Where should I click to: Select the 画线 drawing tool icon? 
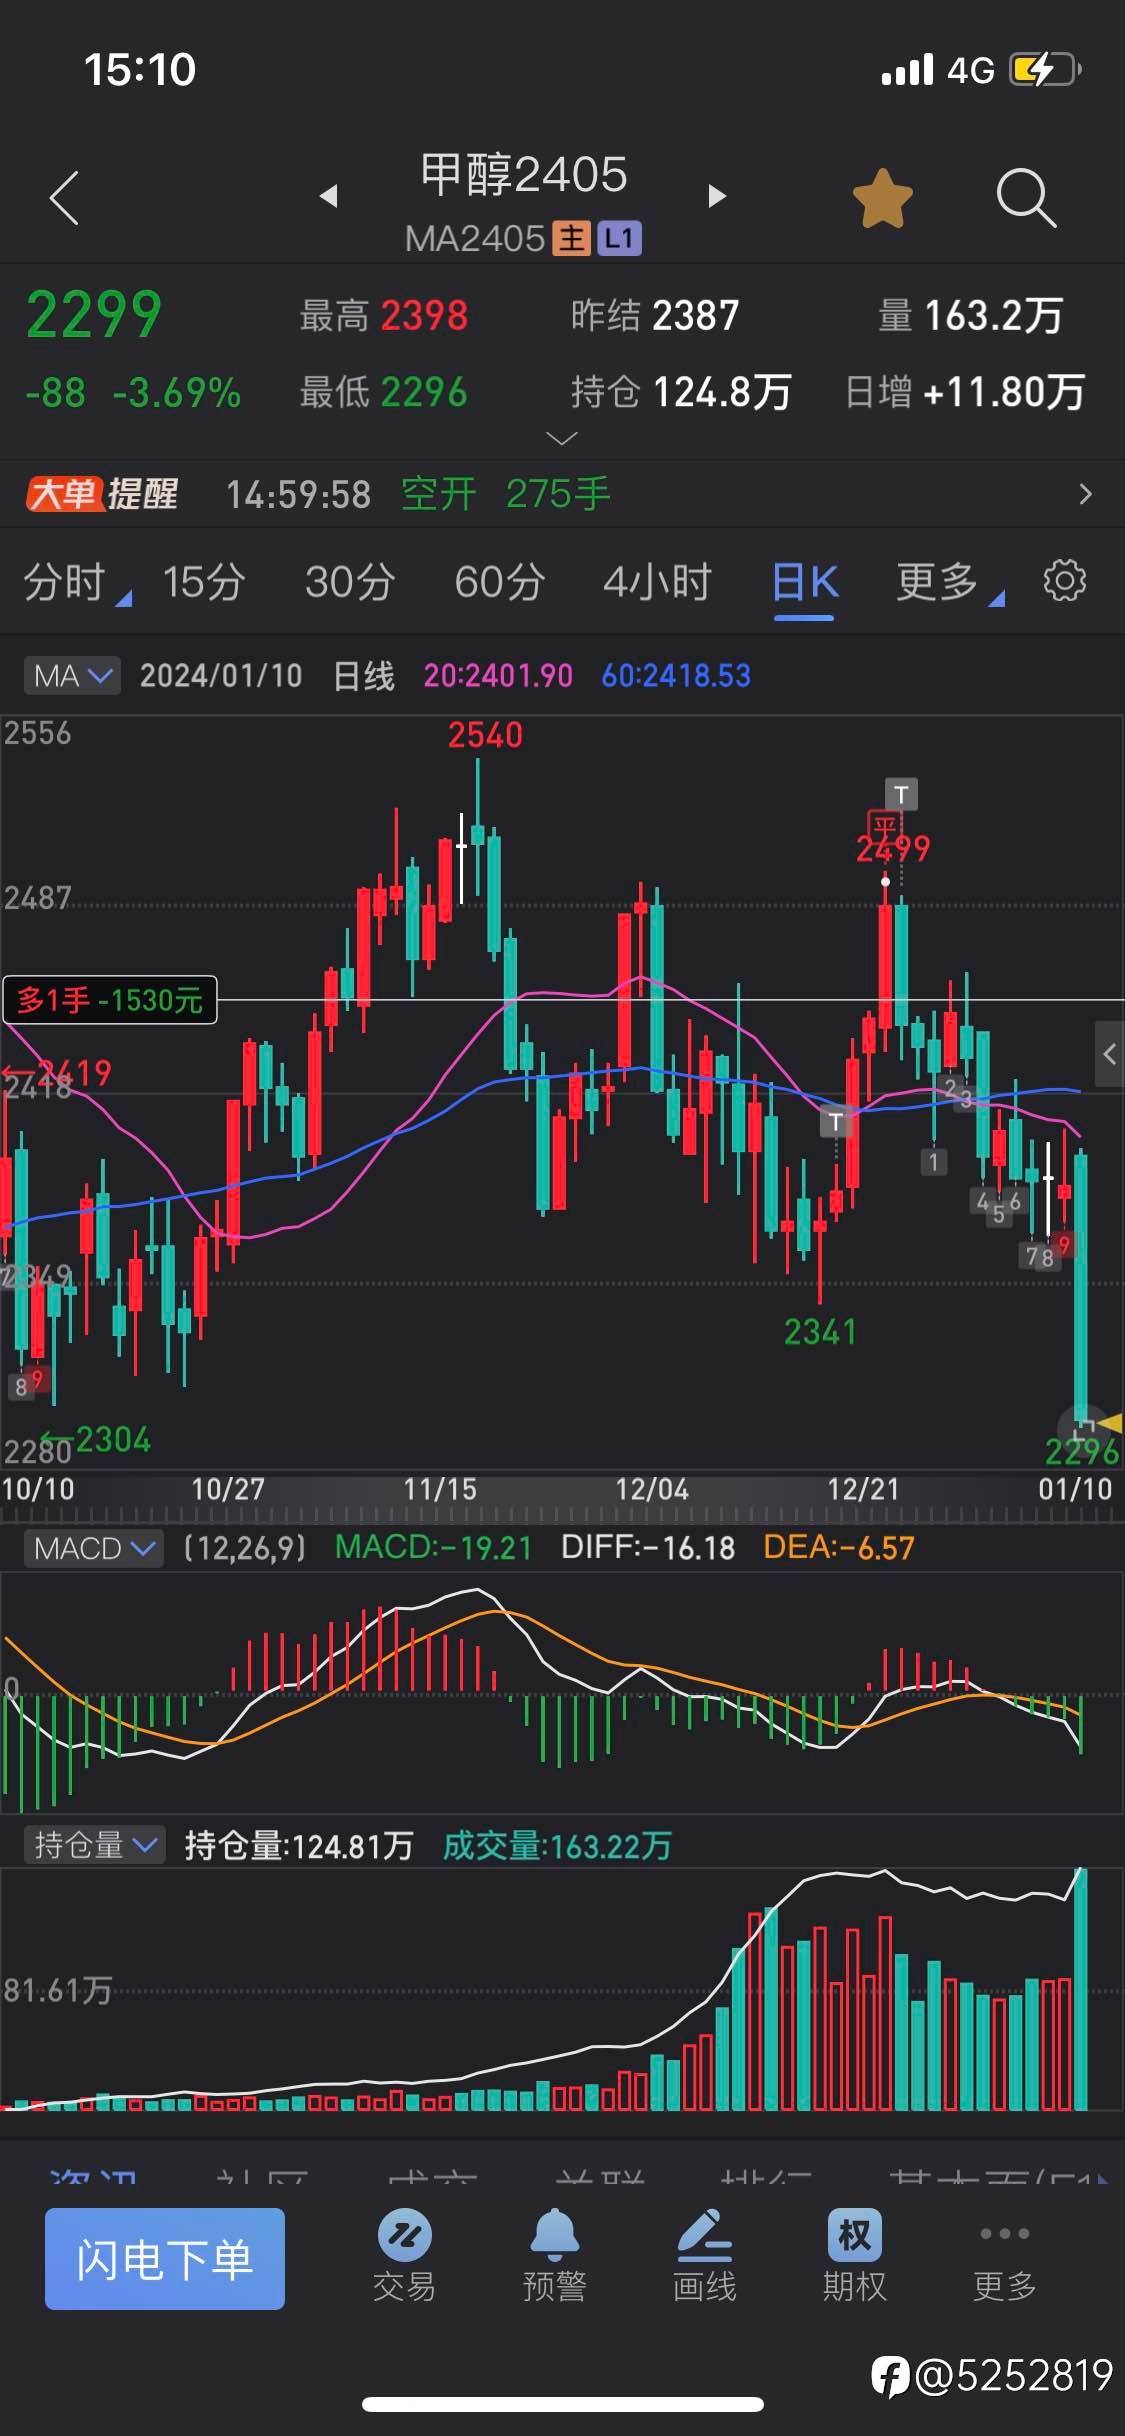[x=704, y=2257]
